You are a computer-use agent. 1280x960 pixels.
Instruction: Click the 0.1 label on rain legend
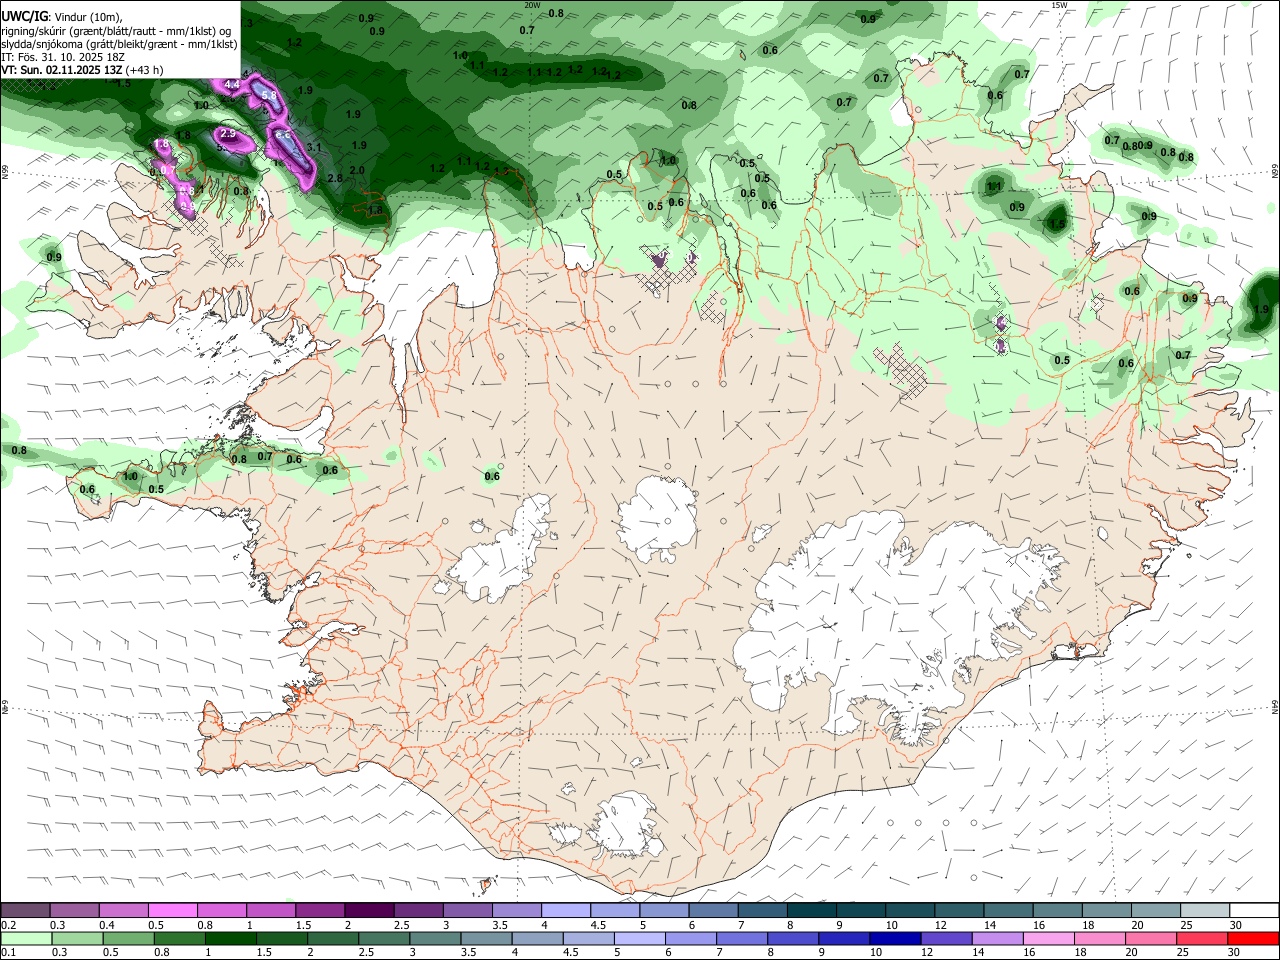9,953
